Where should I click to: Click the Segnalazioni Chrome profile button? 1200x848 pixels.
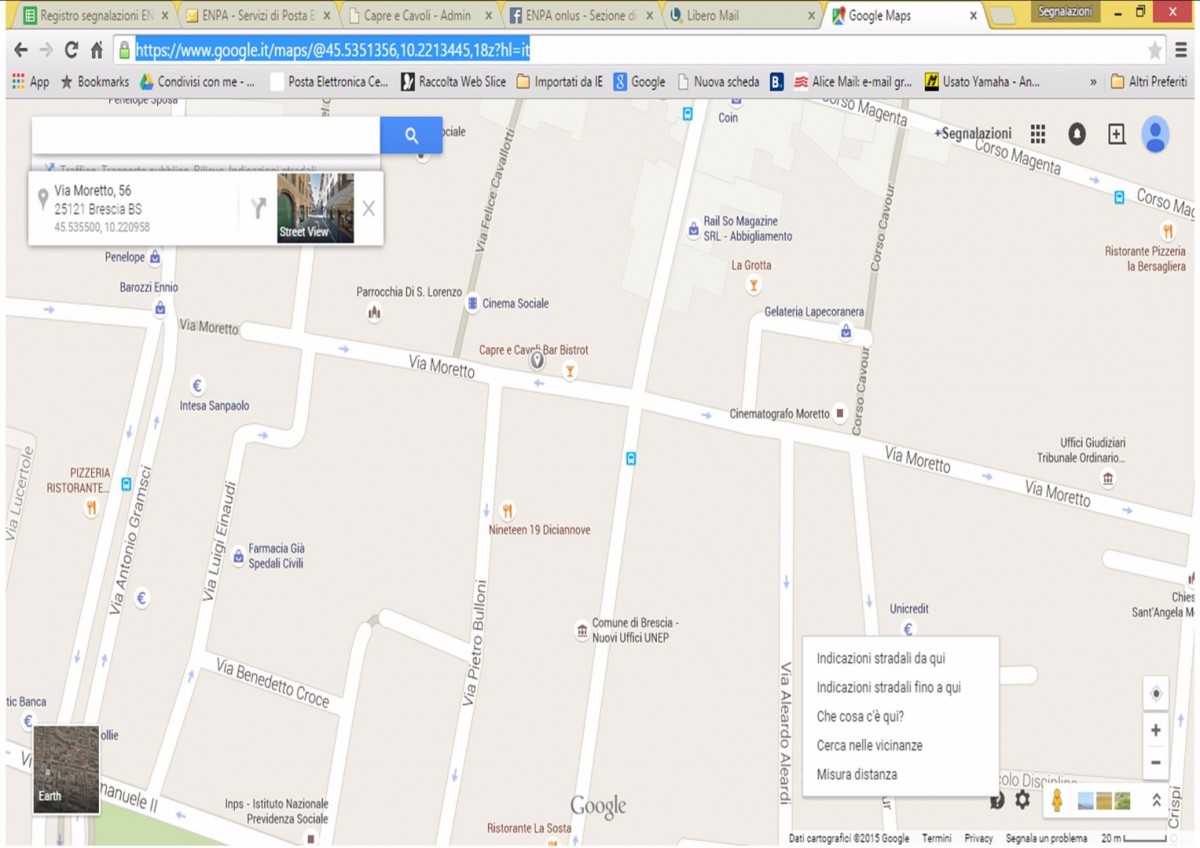coord(1064,12)
